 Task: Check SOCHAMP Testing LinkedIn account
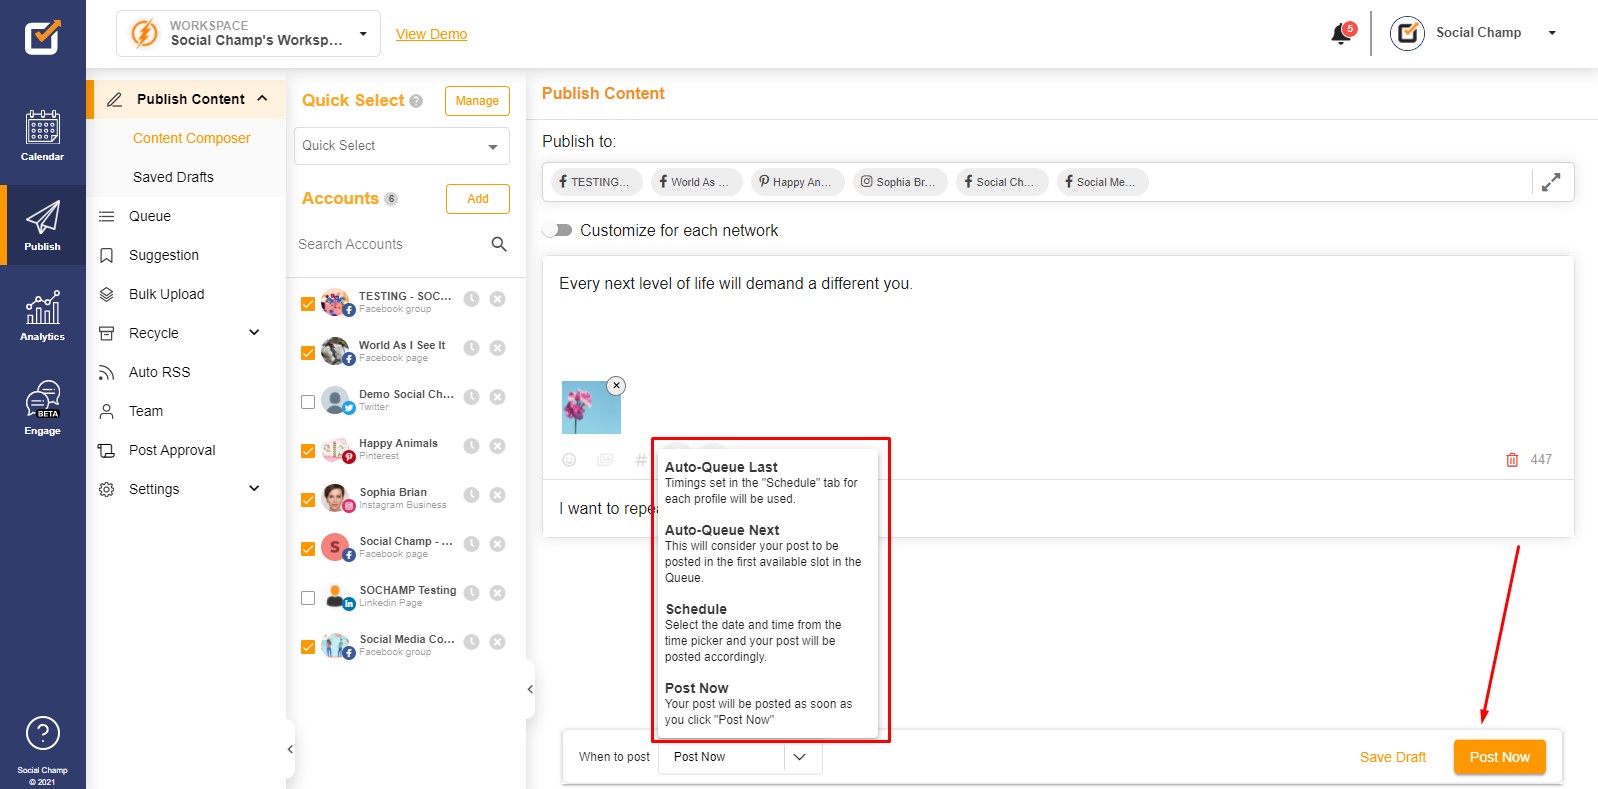[308, 598]
